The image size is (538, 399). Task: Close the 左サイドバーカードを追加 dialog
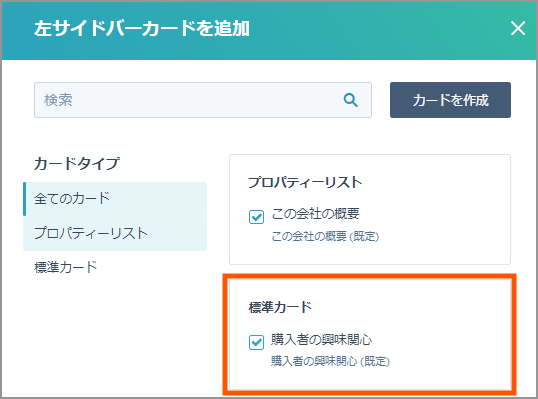(x=518, y=28)
